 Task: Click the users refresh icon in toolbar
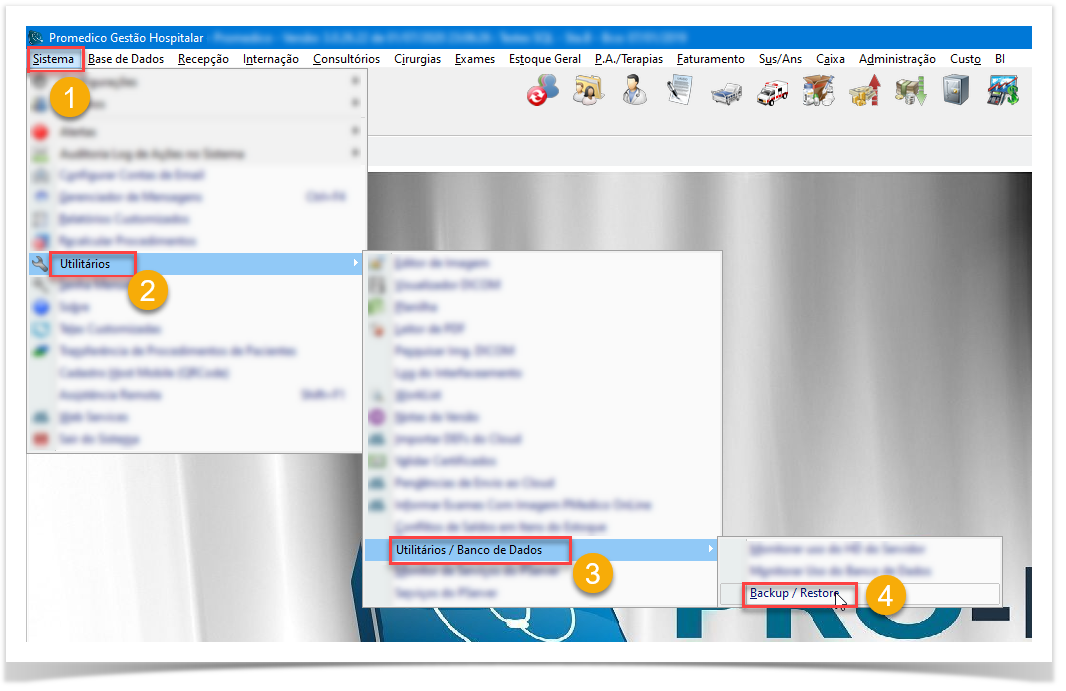click(x=543, y=92)
